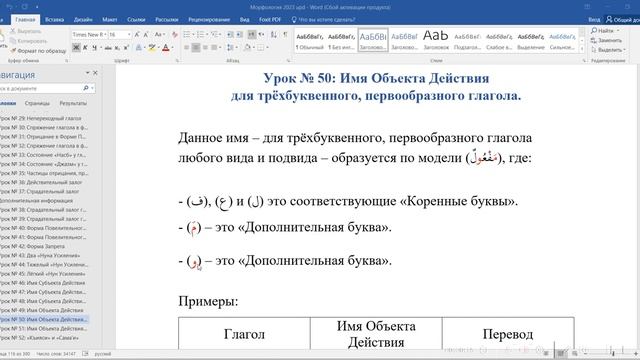The height and width of the screenshot is (360, 640).
Task: Apply the Title (Заголовок) 'Aab' style
Action: (436, 40)
